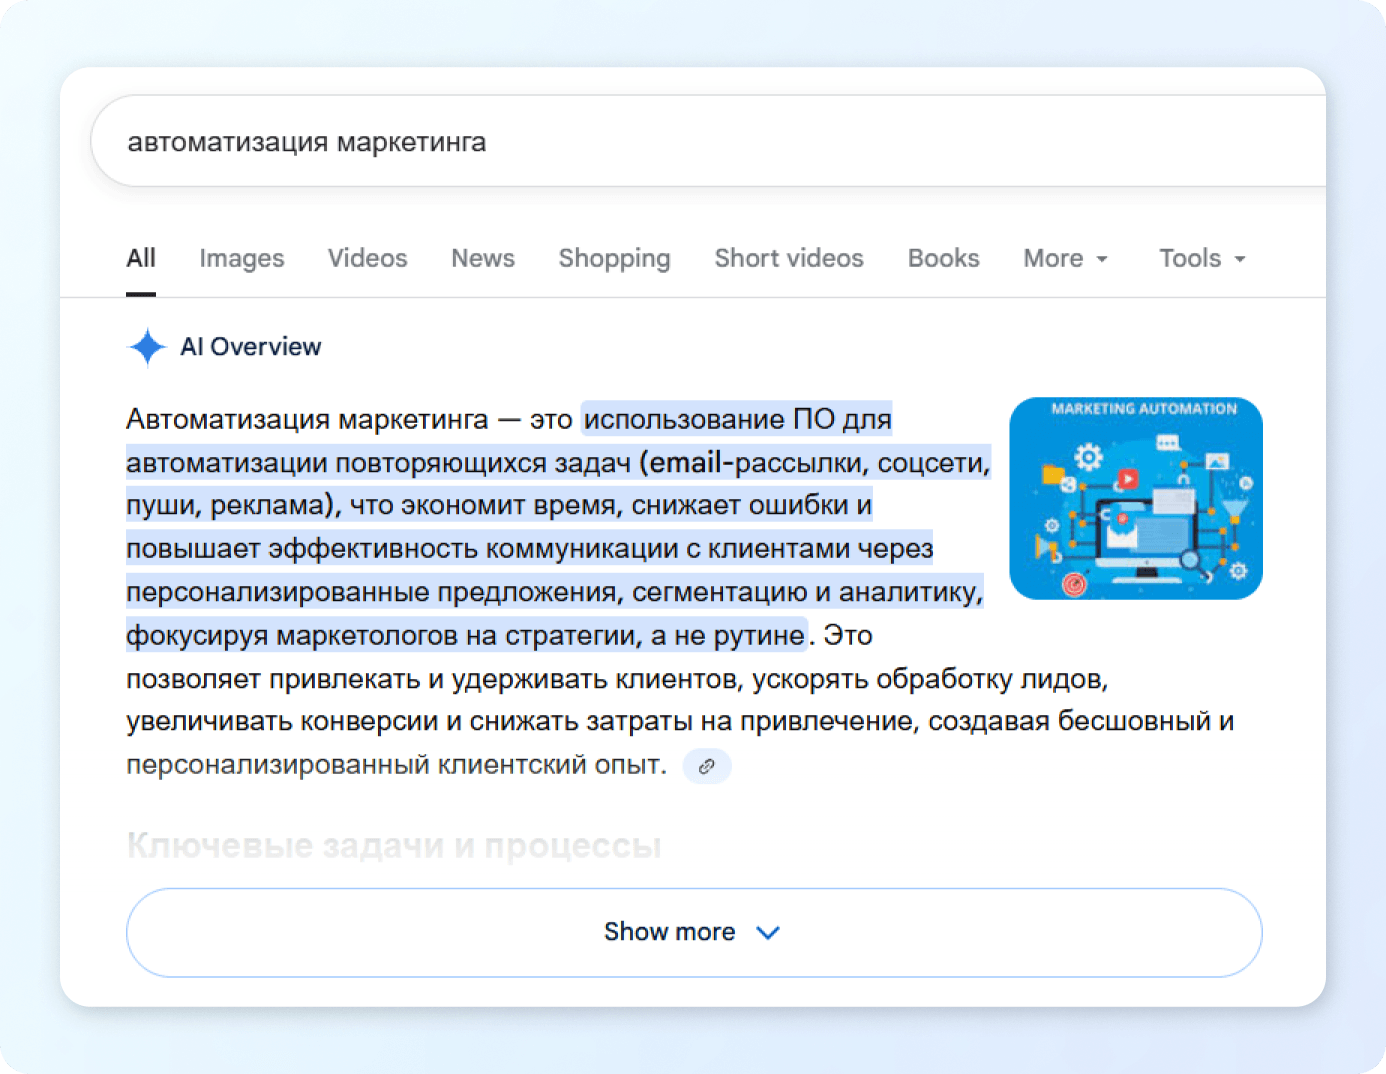1386x1074 pixels.
Task: Open the Shopping results tab
Action: tap(614, 258)
